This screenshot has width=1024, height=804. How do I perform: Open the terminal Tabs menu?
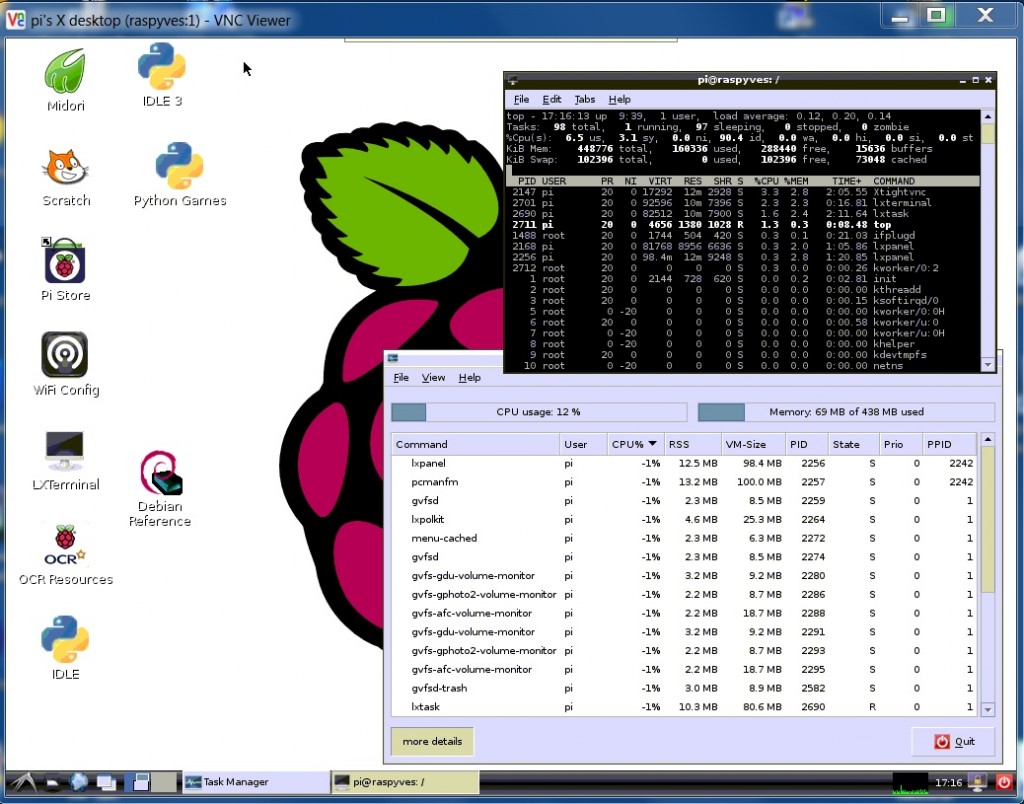click(584, 99)
